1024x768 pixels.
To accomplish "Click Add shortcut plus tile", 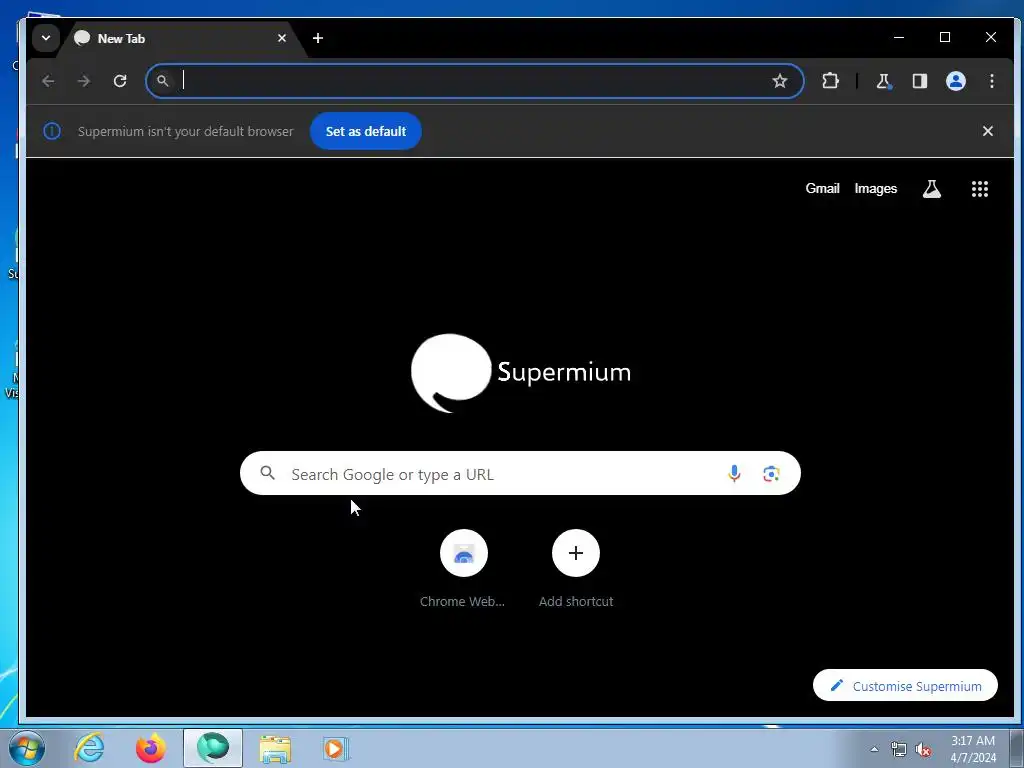I will [x=576, y=569].
